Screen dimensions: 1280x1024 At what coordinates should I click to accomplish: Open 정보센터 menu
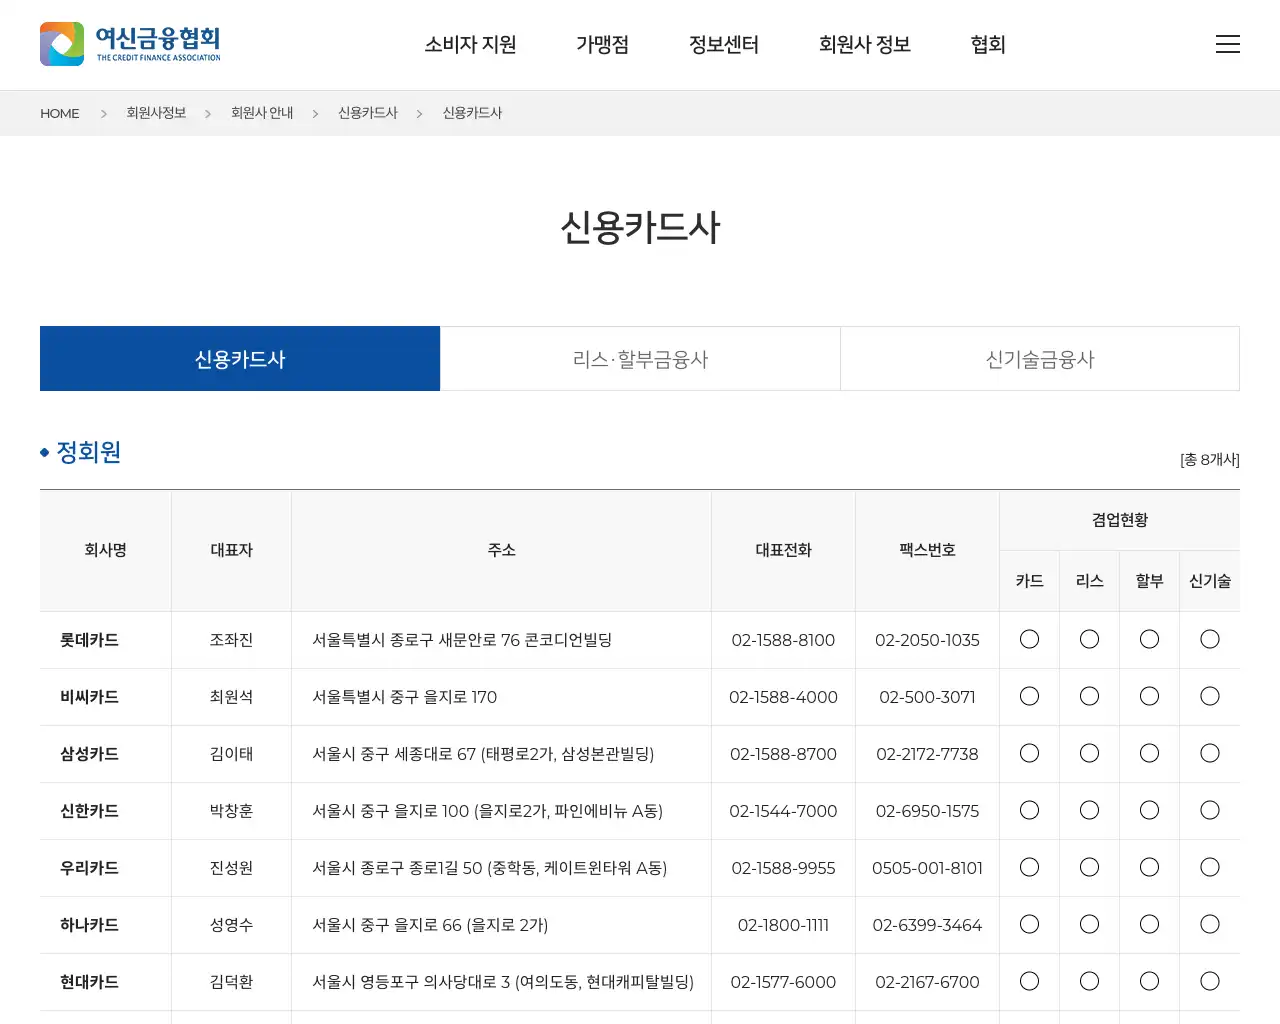(x=724, y=44)
